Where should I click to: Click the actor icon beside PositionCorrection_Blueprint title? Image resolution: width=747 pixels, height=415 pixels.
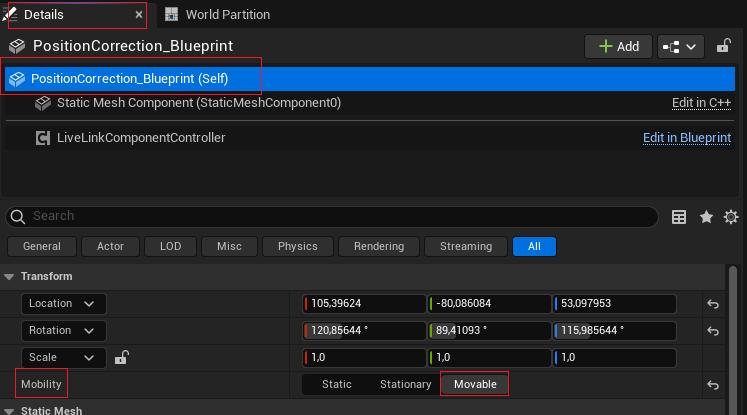point(17,46)
